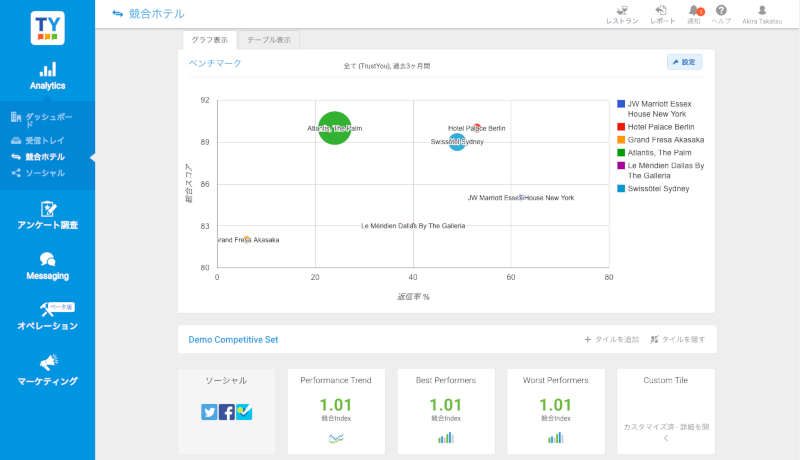Open ソーシャル in the sidebar menu
This screenshot has height=460, width=800.
[x=38, y=173]
